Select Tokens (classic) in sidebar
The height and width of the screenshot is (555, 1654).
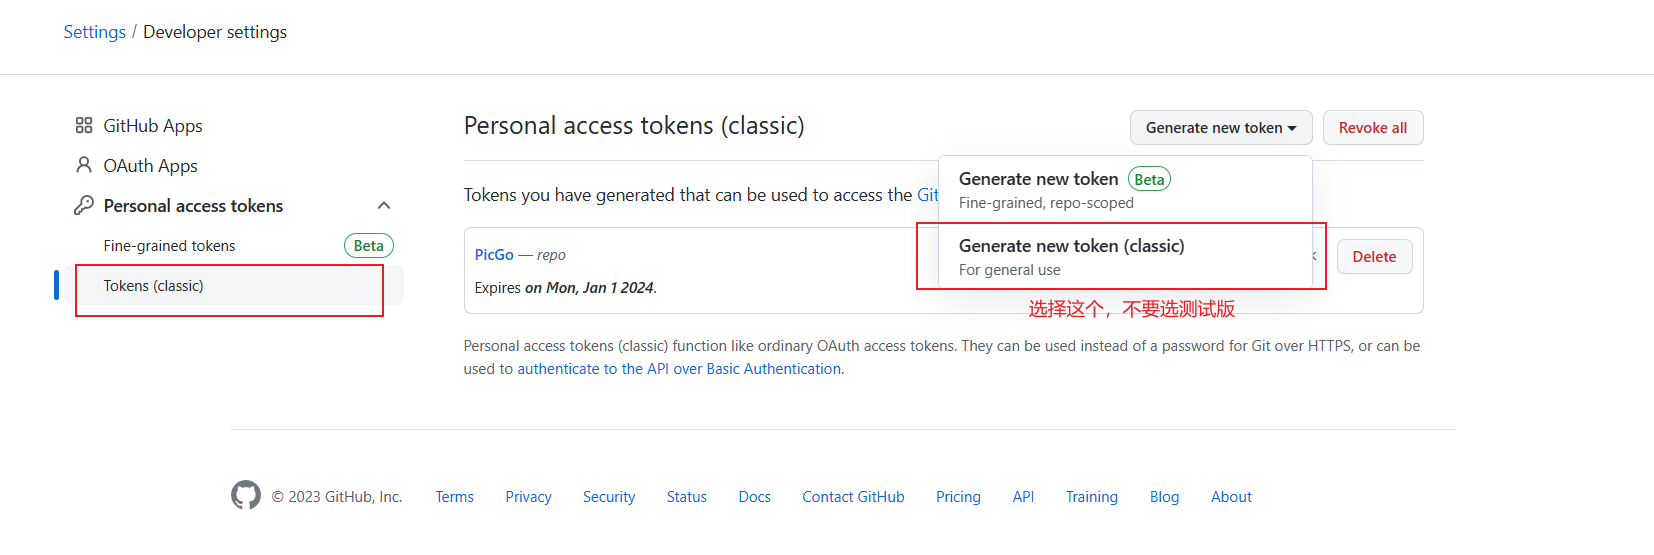click(x=154, y=286)
